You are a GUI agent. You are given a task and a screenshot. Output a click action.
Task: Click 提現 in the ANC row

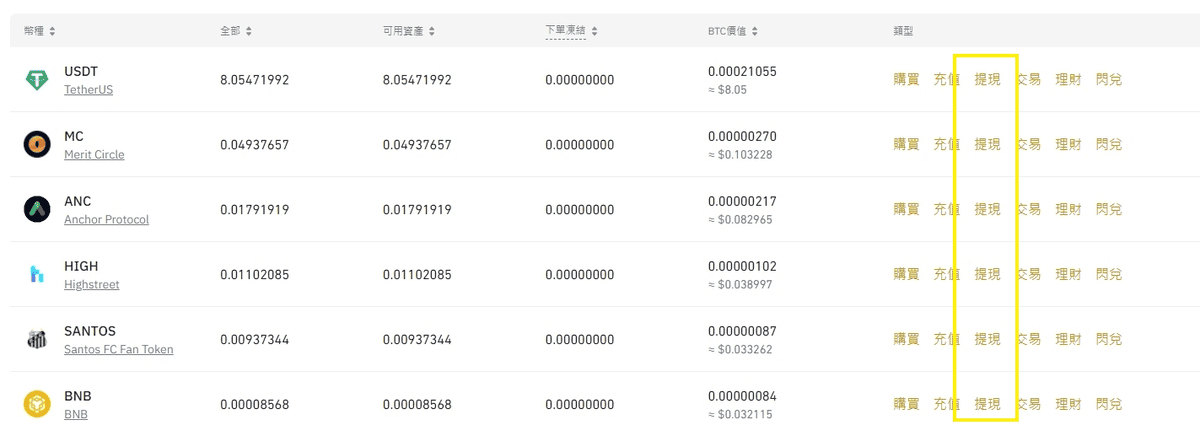[x=987, y=210]
